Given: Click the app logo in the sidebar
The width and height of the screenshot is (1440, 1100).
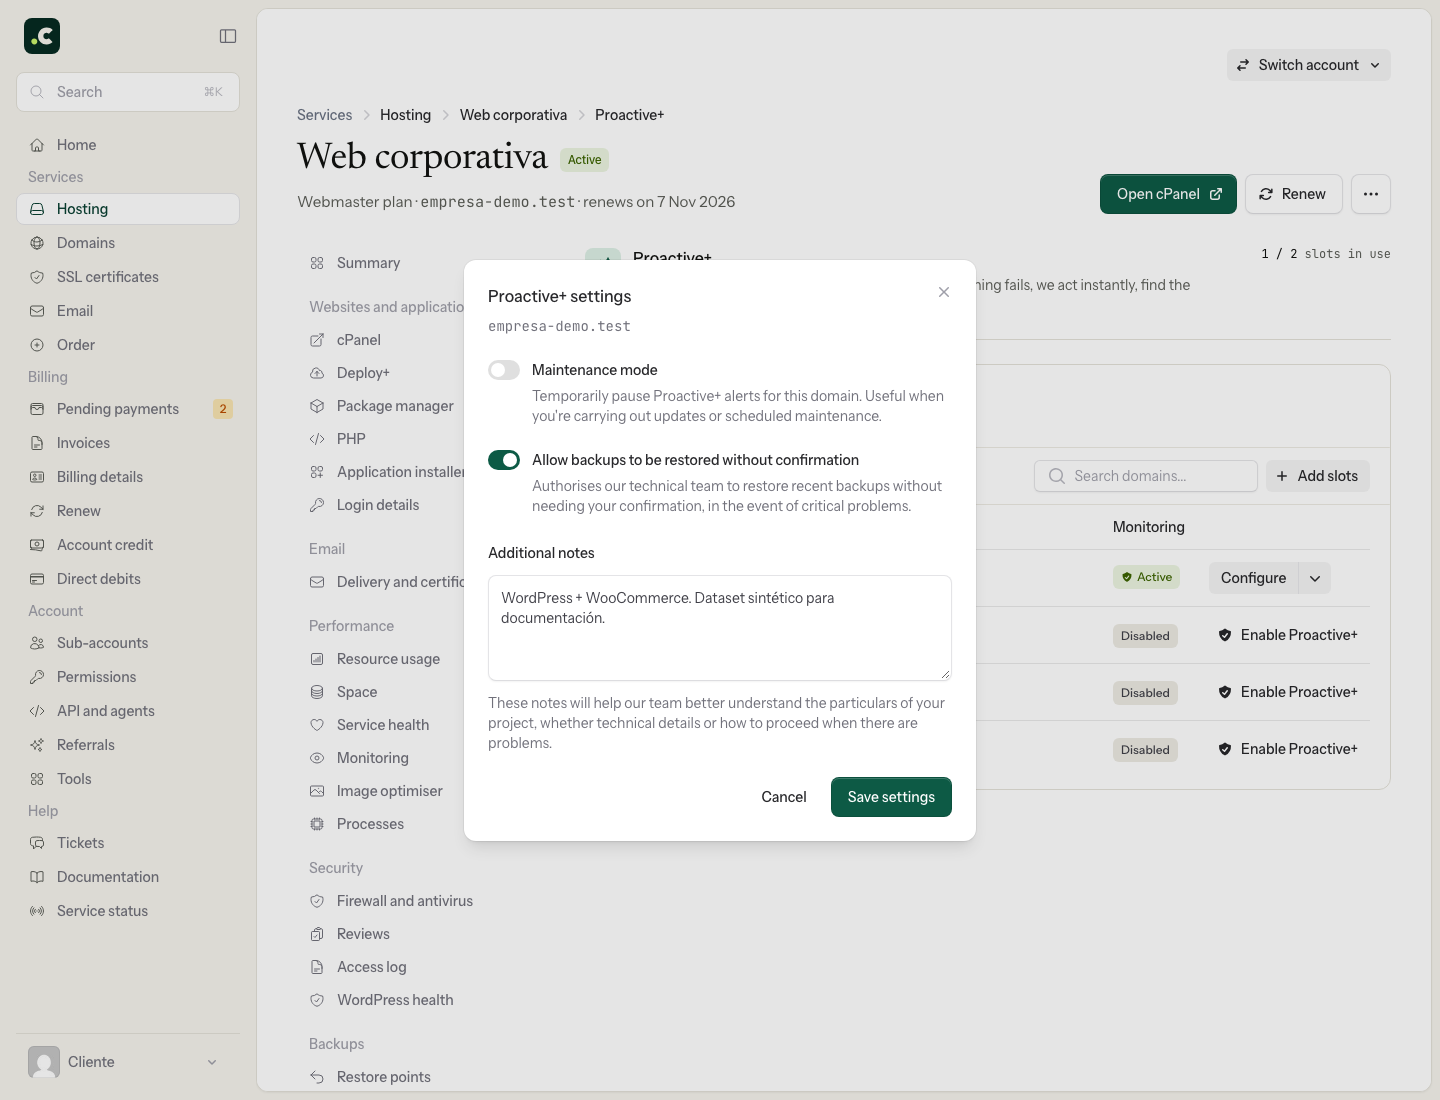Looking at the screenshot, I should 42,36.
